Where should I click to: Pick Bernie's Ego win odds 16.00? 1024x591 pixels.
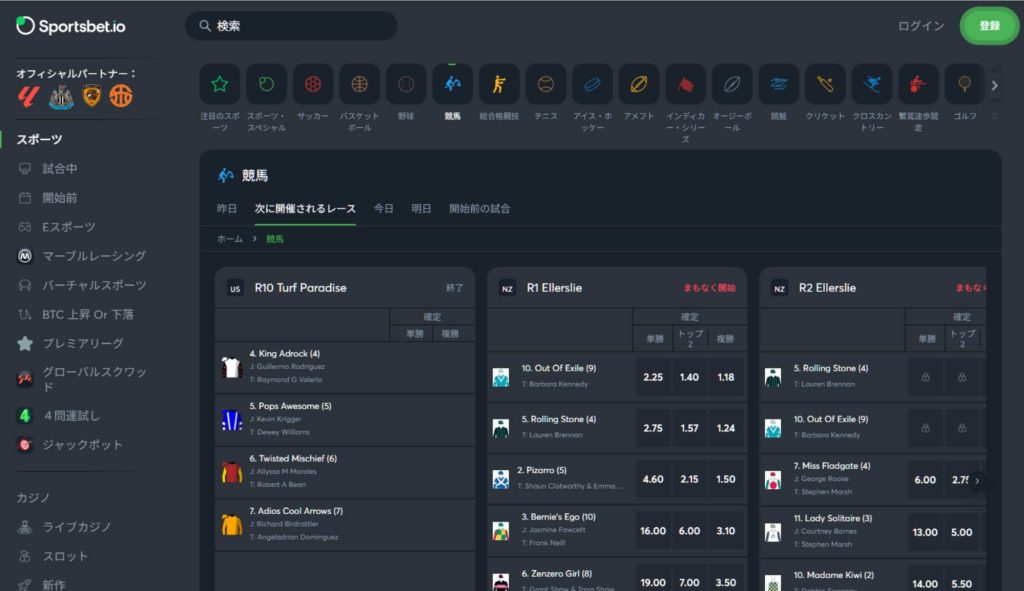[653, 531]
